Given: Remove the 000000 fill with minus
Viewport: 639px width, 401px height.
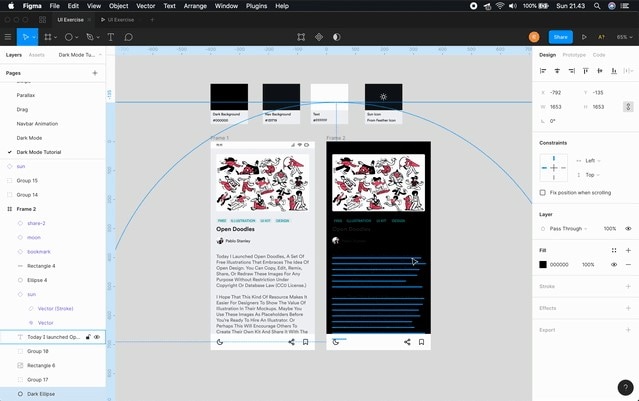Looking at the screenshot, I should [x=628, y=264].
